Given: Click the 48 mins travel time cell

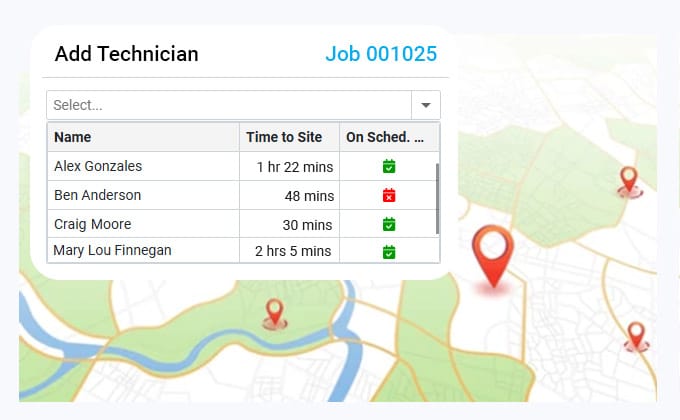Looking at the screenshot, I should (x=289, y=195).
